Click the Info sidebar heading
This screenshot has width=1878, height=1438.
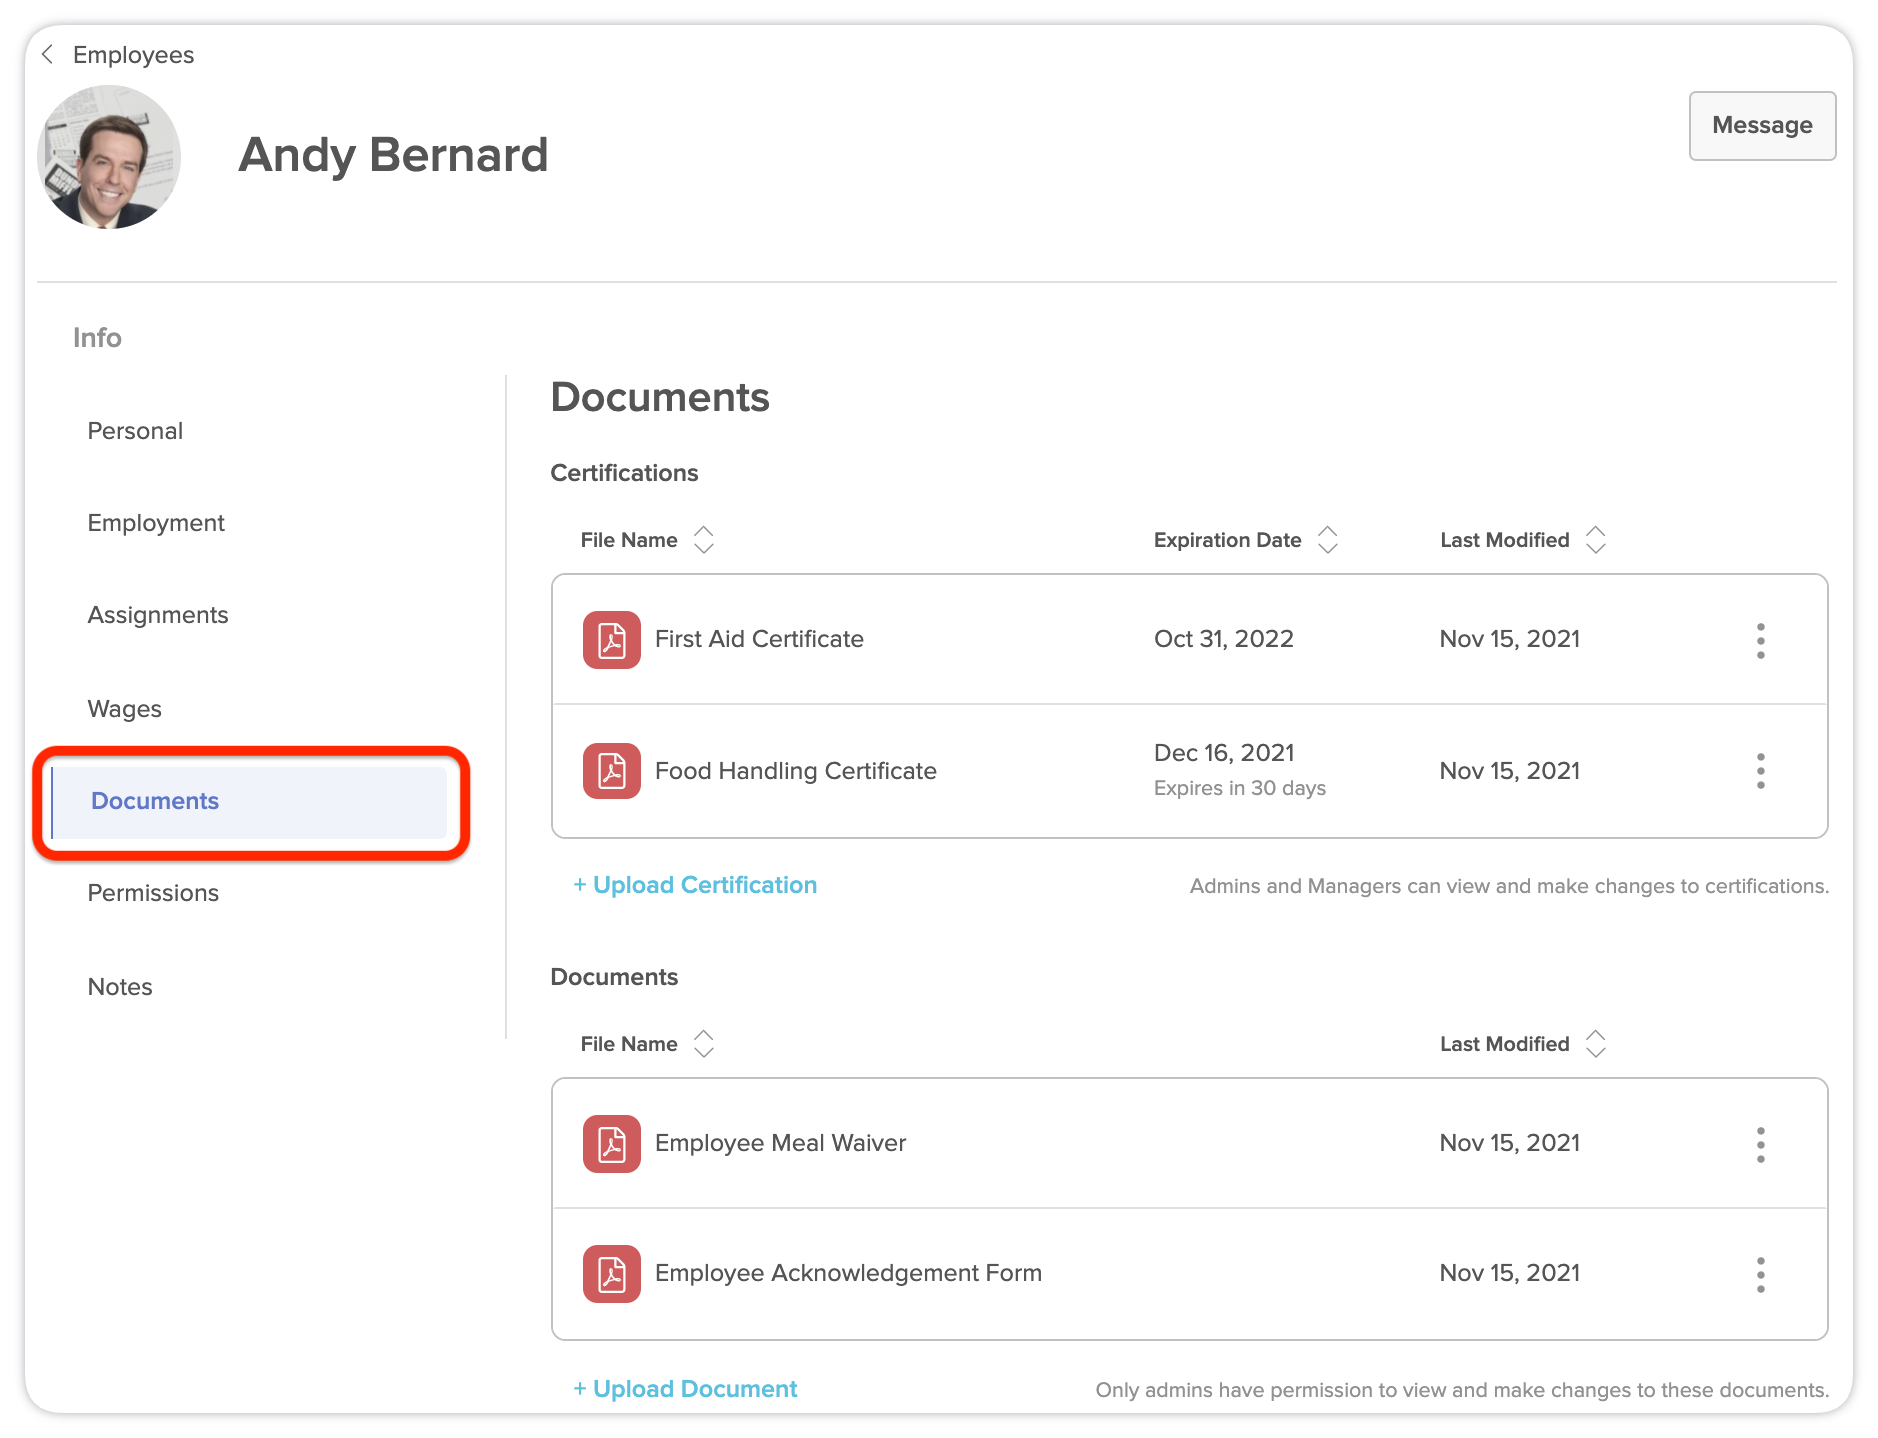(x=97, y=338)
